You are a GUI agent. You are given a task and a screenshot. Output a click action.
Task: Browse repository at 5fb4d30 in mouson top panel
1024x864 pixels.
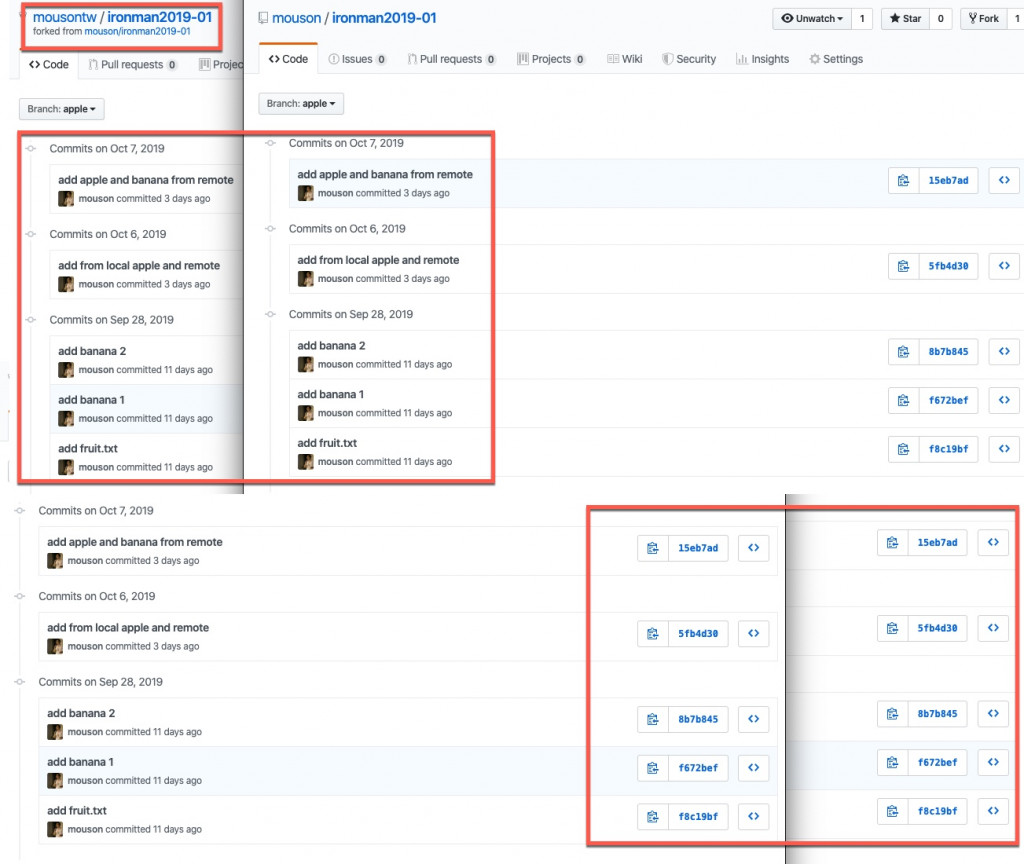click(1004, 266)
